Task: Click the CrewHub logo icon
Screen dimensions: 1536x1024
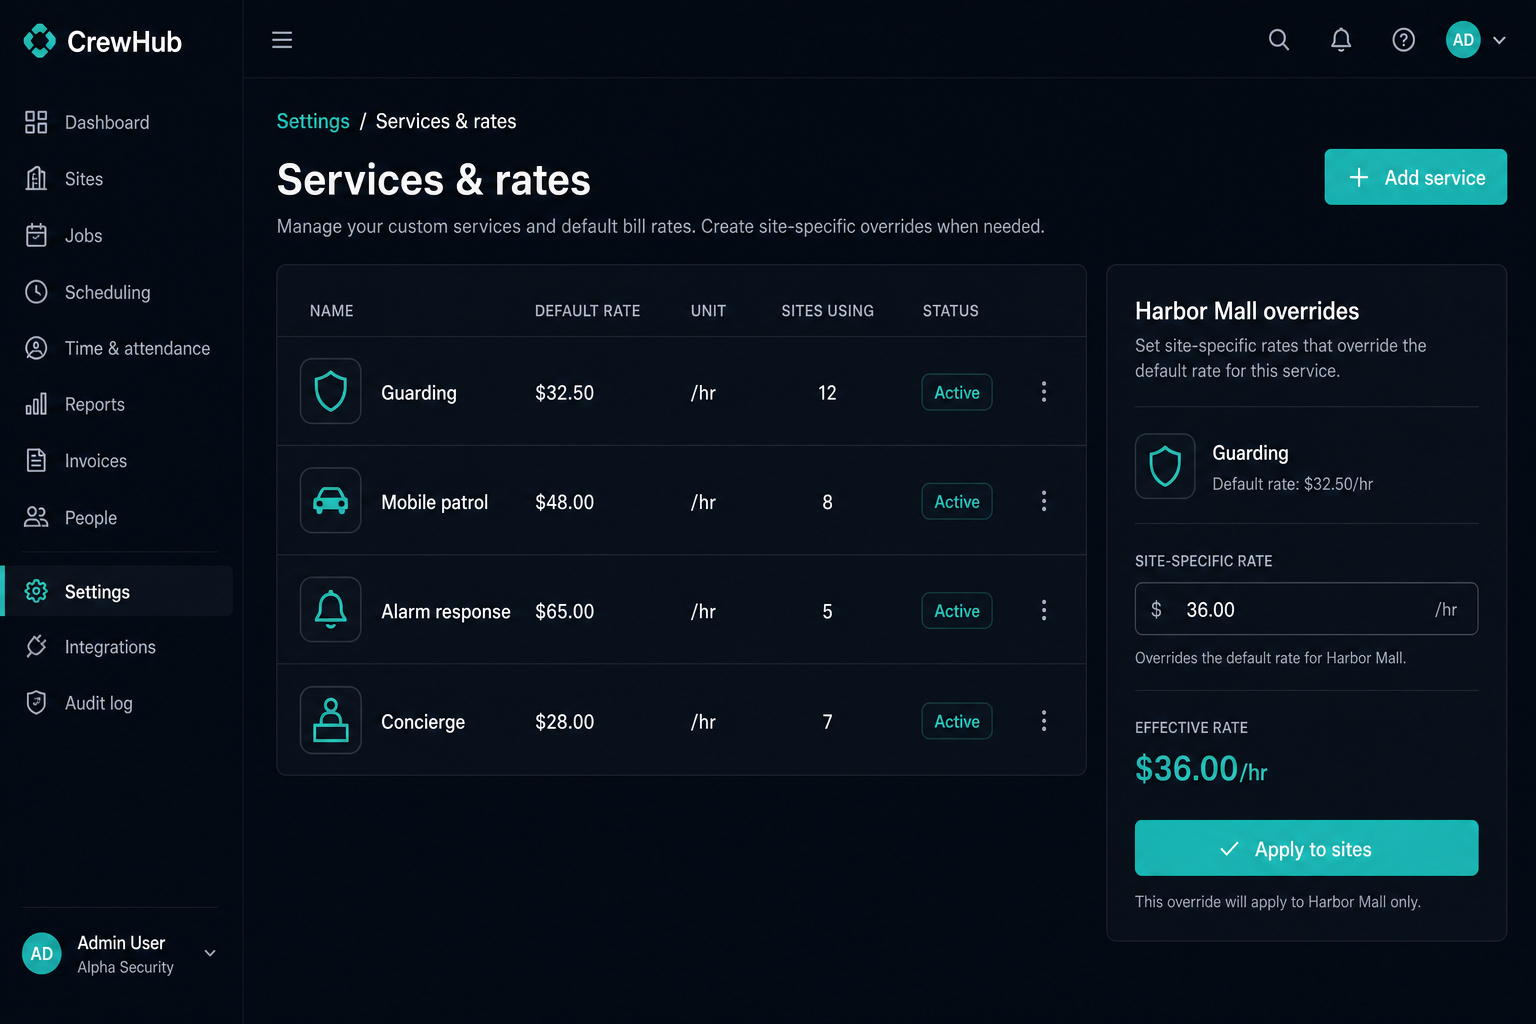Action: pos(39,41)
